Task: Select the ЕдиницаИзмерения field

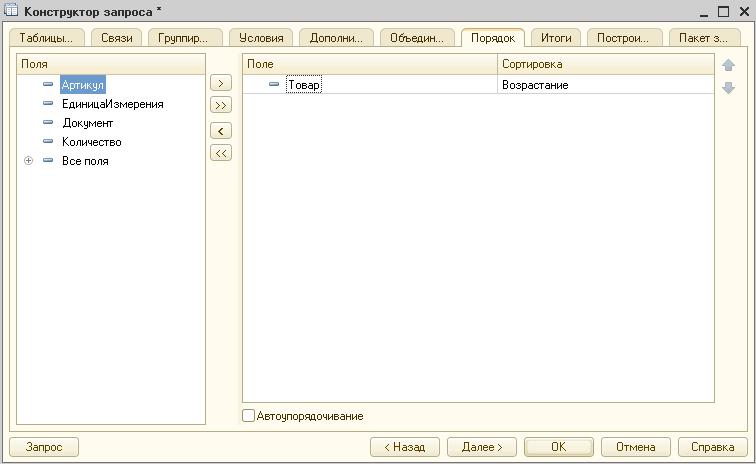Action: click(112, 104)
